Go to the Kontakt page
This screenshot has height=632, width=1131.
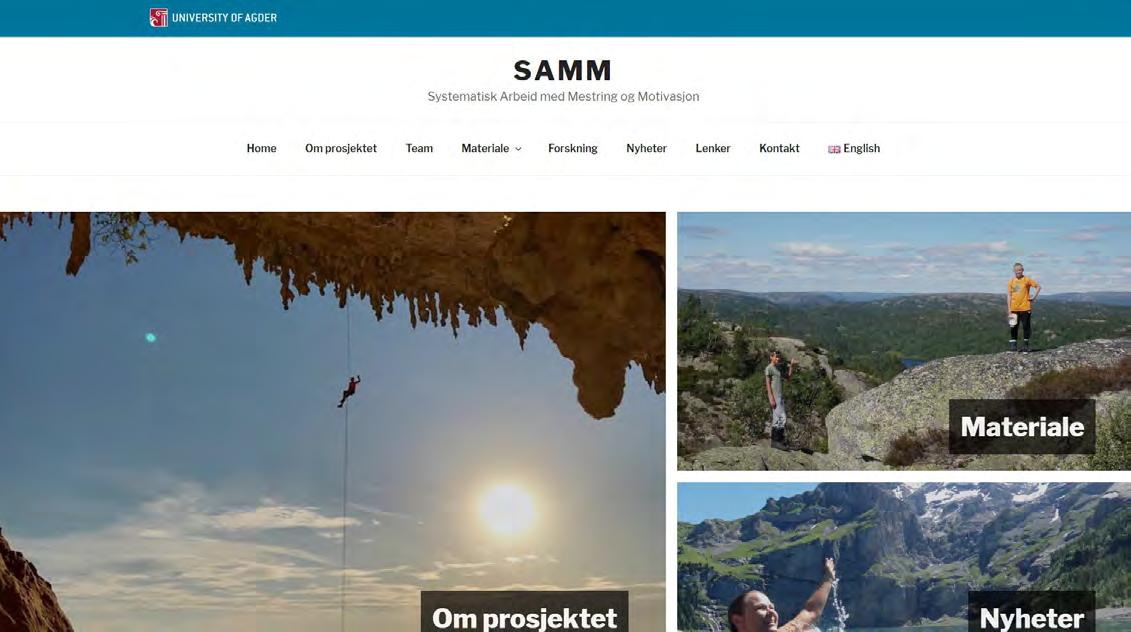coord(779,149)
